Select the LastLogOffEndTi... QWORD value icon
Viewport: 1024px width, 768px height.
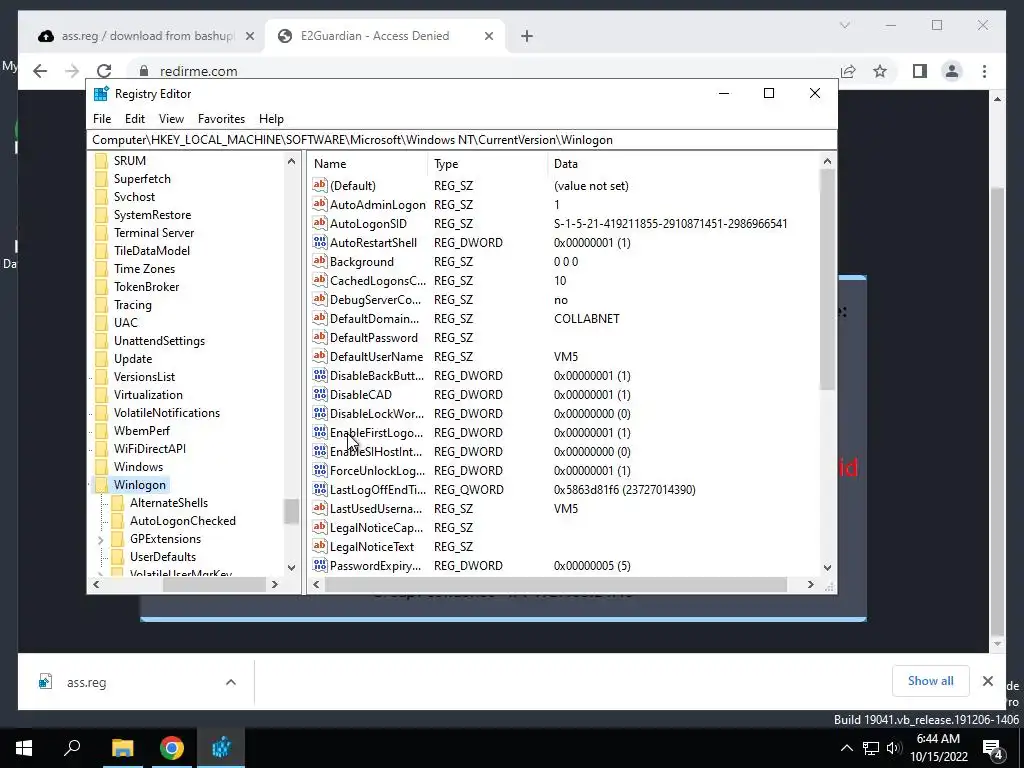point(319,489)
